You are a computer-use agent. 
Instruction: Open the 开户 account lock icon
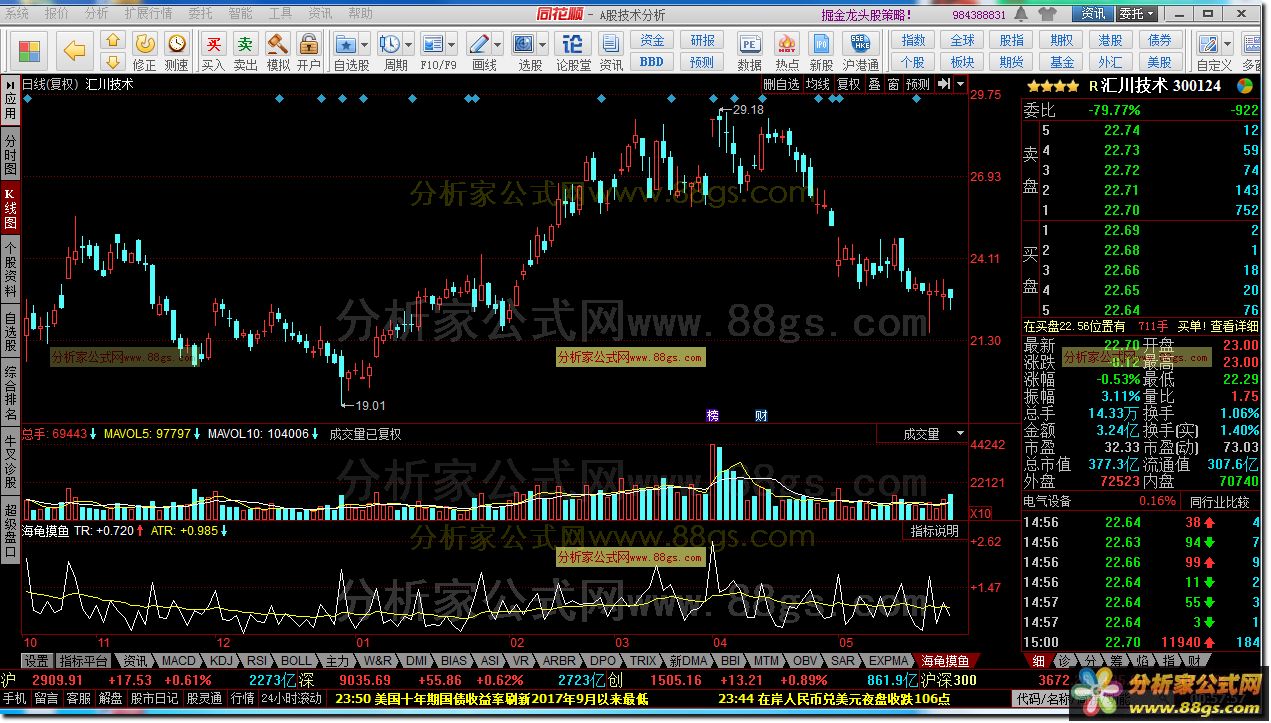[309, 51]
